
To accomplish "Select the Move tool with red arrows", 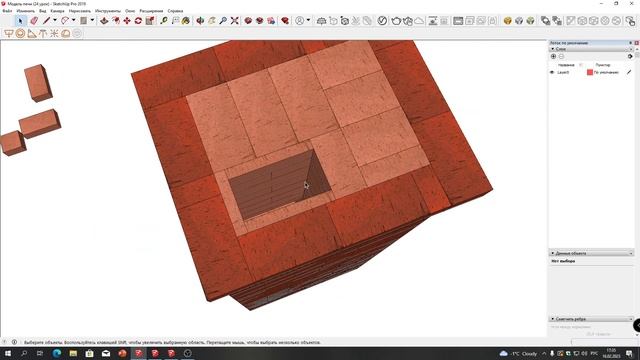I will 127,20.
